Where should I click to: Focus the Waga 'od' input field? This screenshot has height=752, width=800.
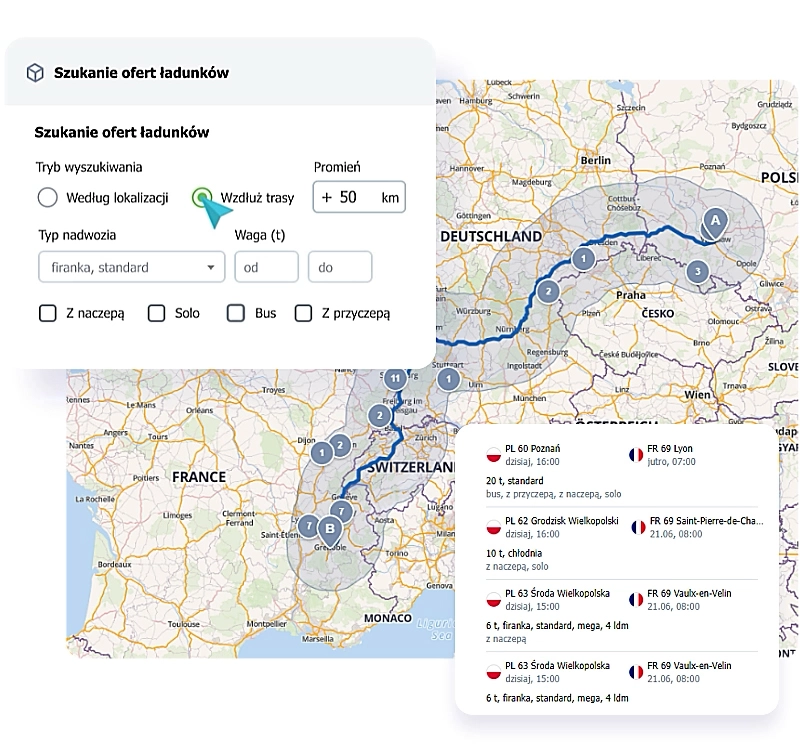click(266, 267)
